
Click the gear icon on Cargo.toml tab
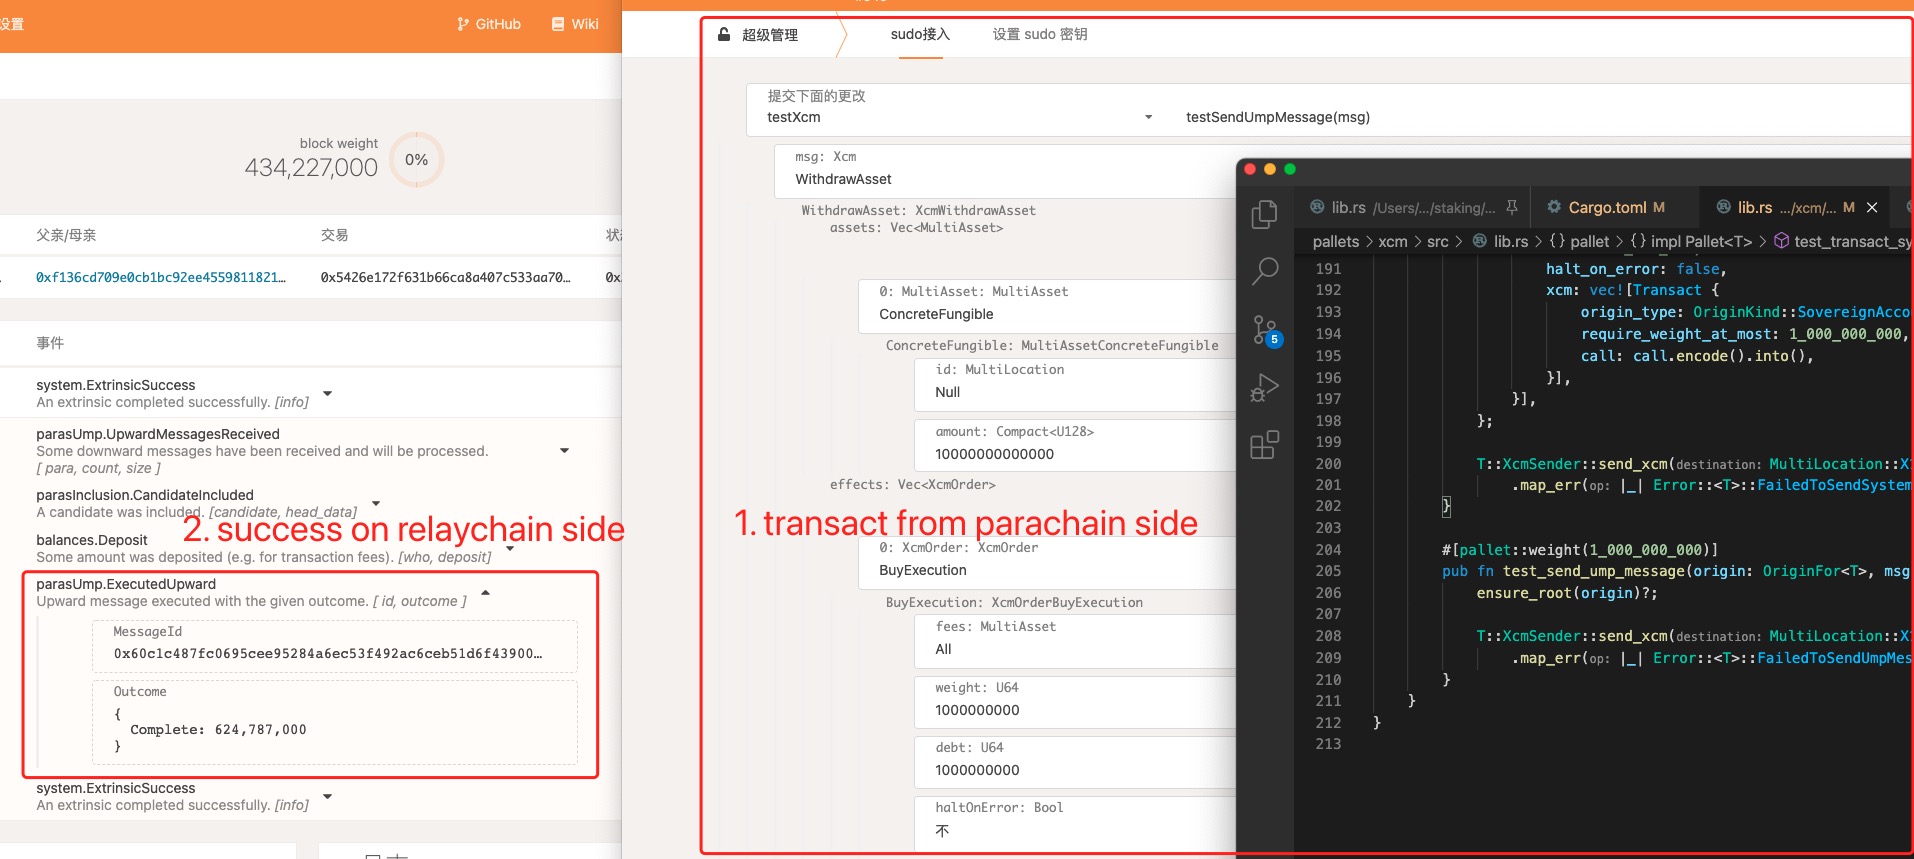tap(1554, 207)
